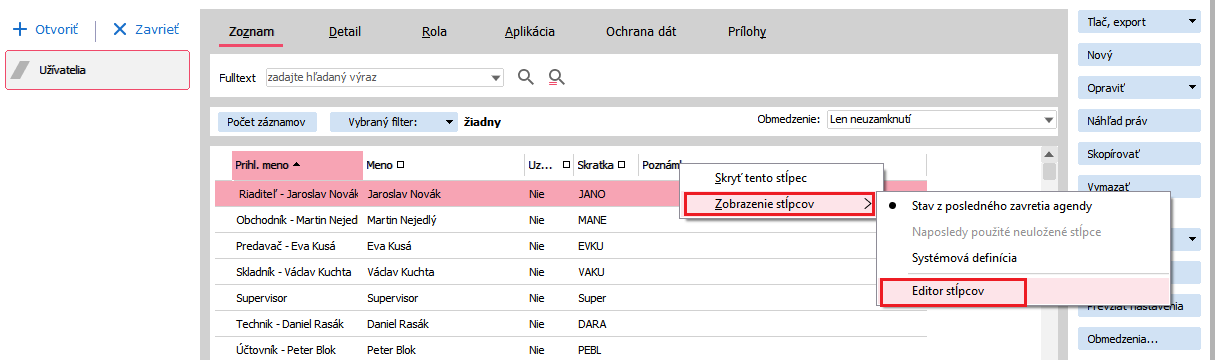The width and height of the screenshot is (1215, 360).
Task: Select the Užívatelia item in left panel
Action: 98,70
